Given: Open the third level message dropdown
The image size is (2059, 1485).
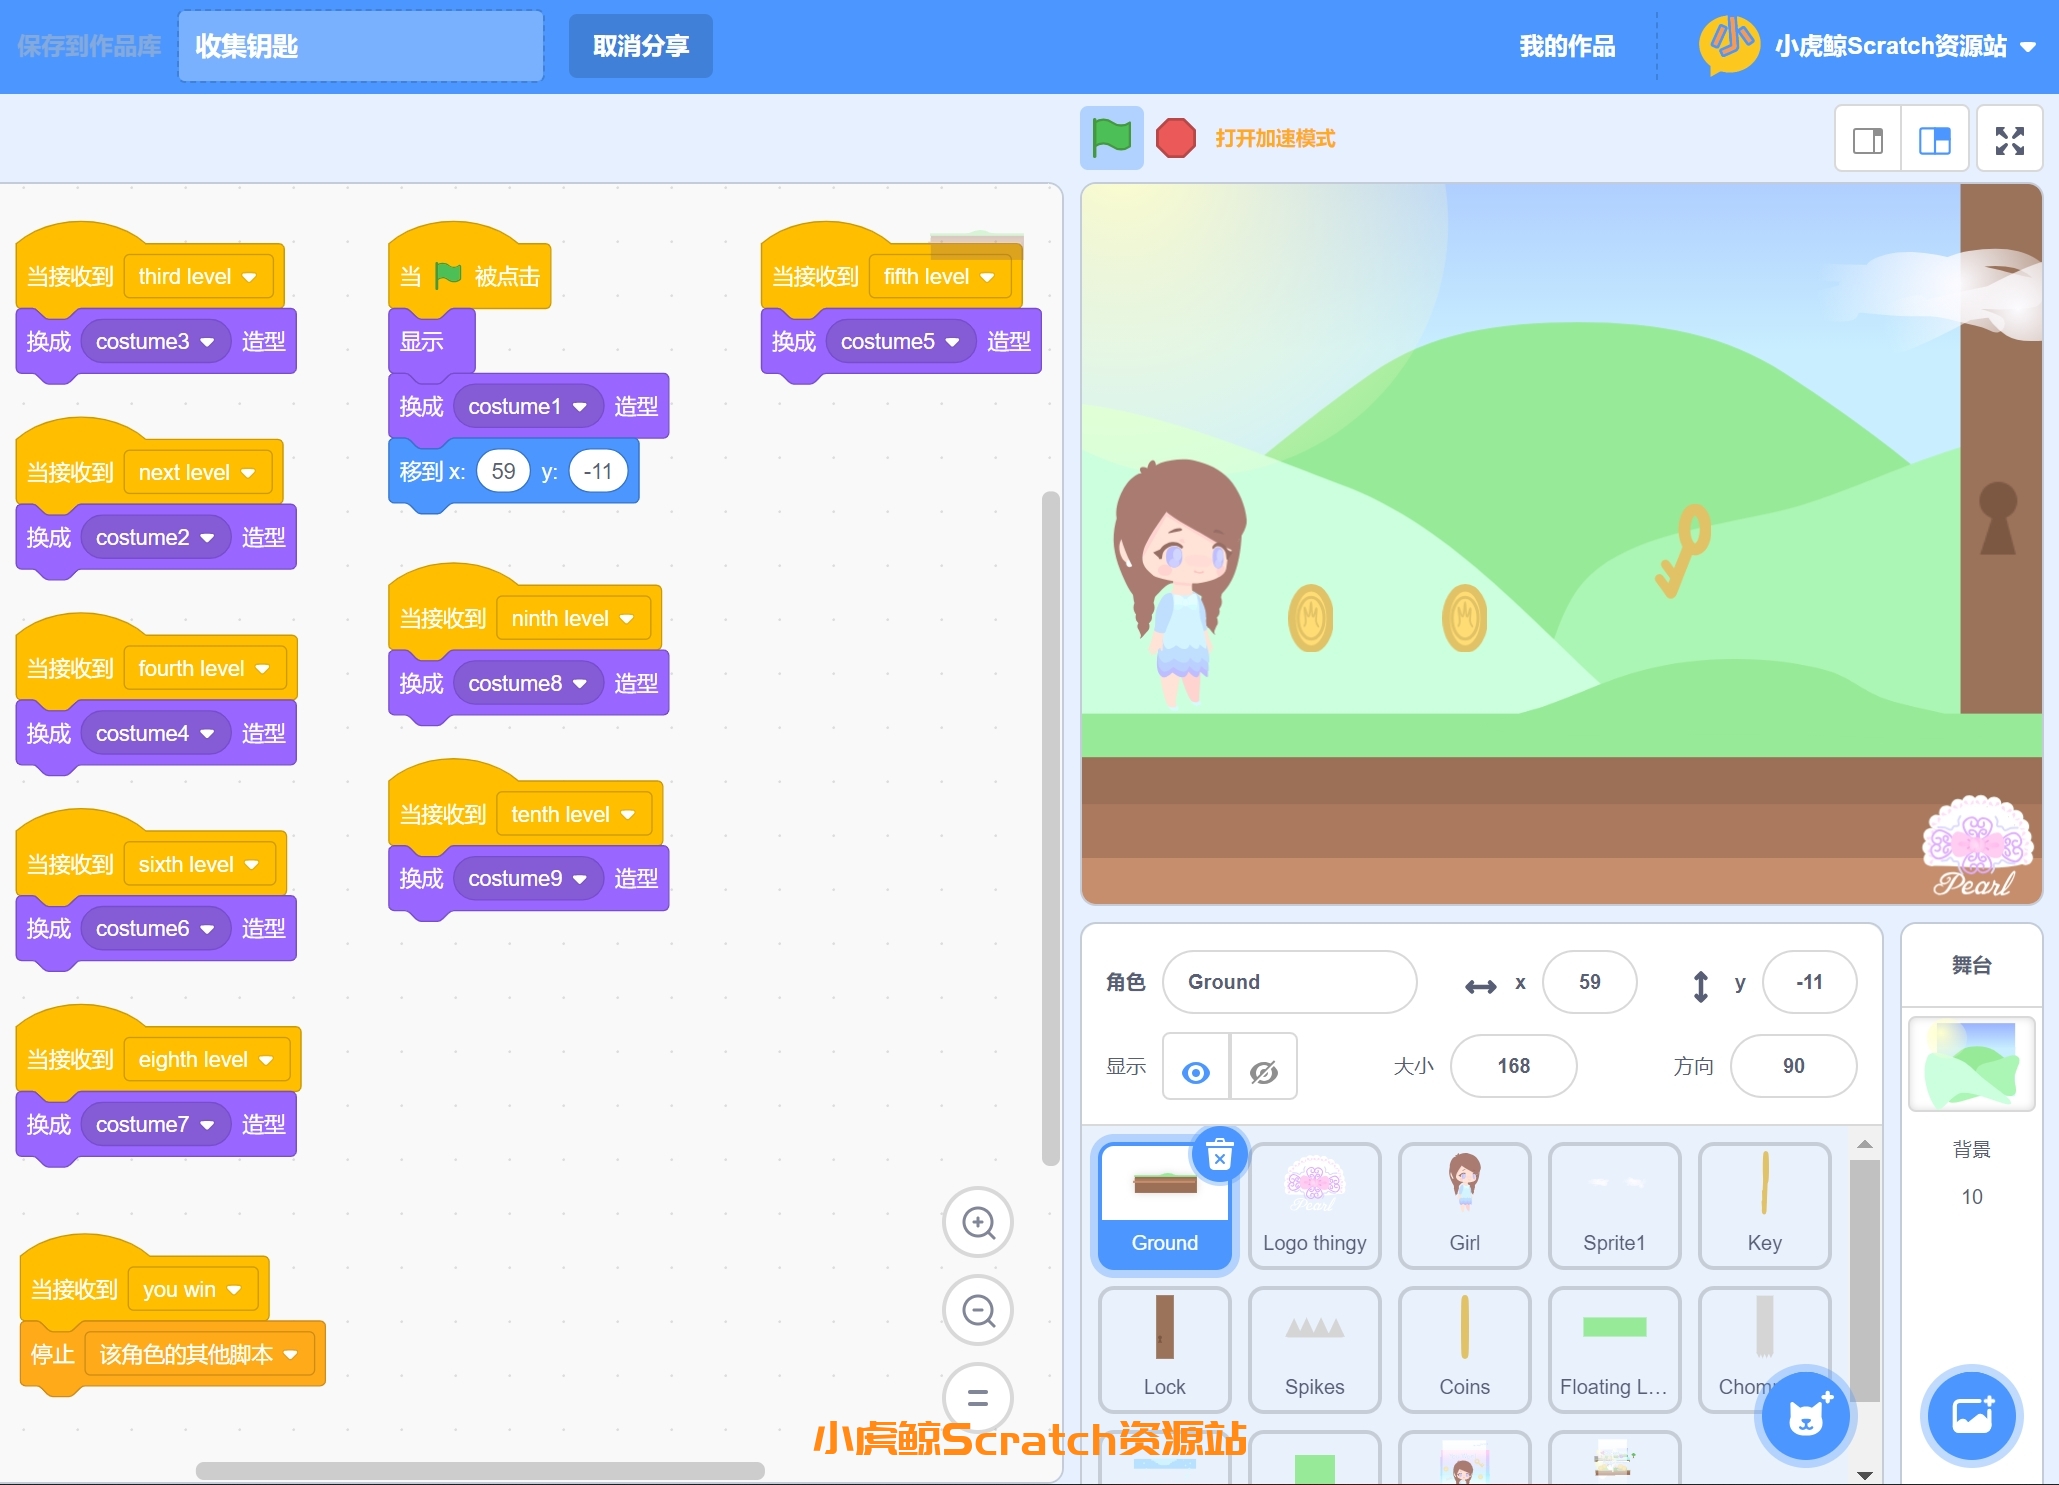Looking at the screenshot, I should click(x=198, y=276).
